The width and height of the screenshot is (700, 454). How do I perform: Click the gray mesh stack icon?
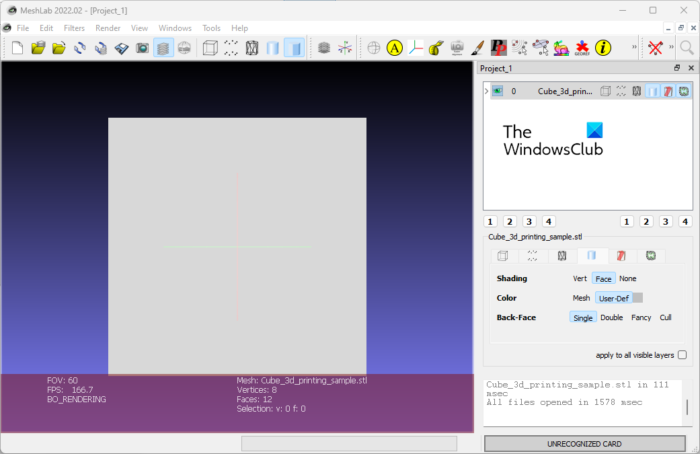point(324,48)
